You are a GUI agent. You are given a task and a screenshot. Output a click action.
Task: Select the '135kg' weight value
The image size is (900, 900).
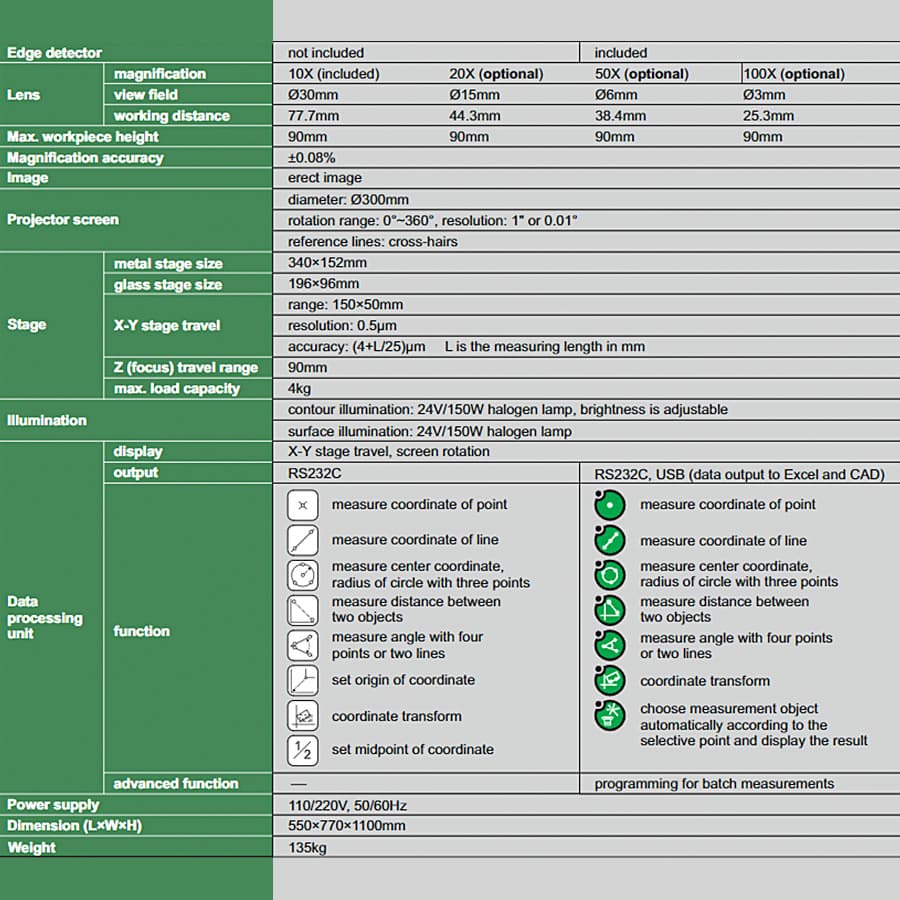(308, 848)
